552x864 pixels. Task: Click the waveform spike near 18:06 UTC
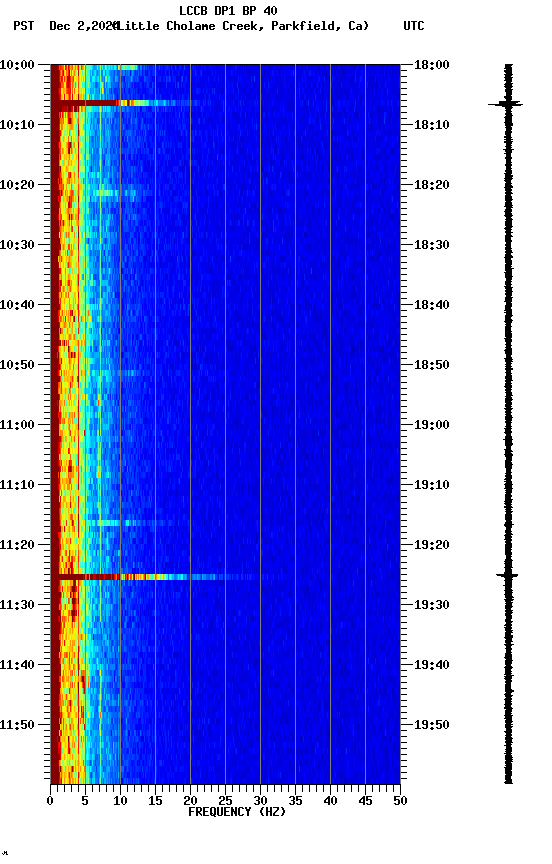click(506, 104)
